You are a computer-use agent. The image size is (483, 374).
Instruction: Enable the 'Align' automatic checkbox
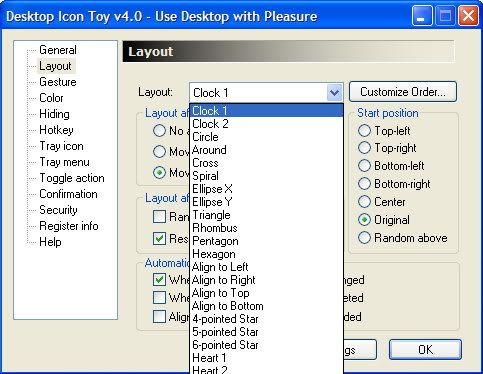click(x=159, y=316)
